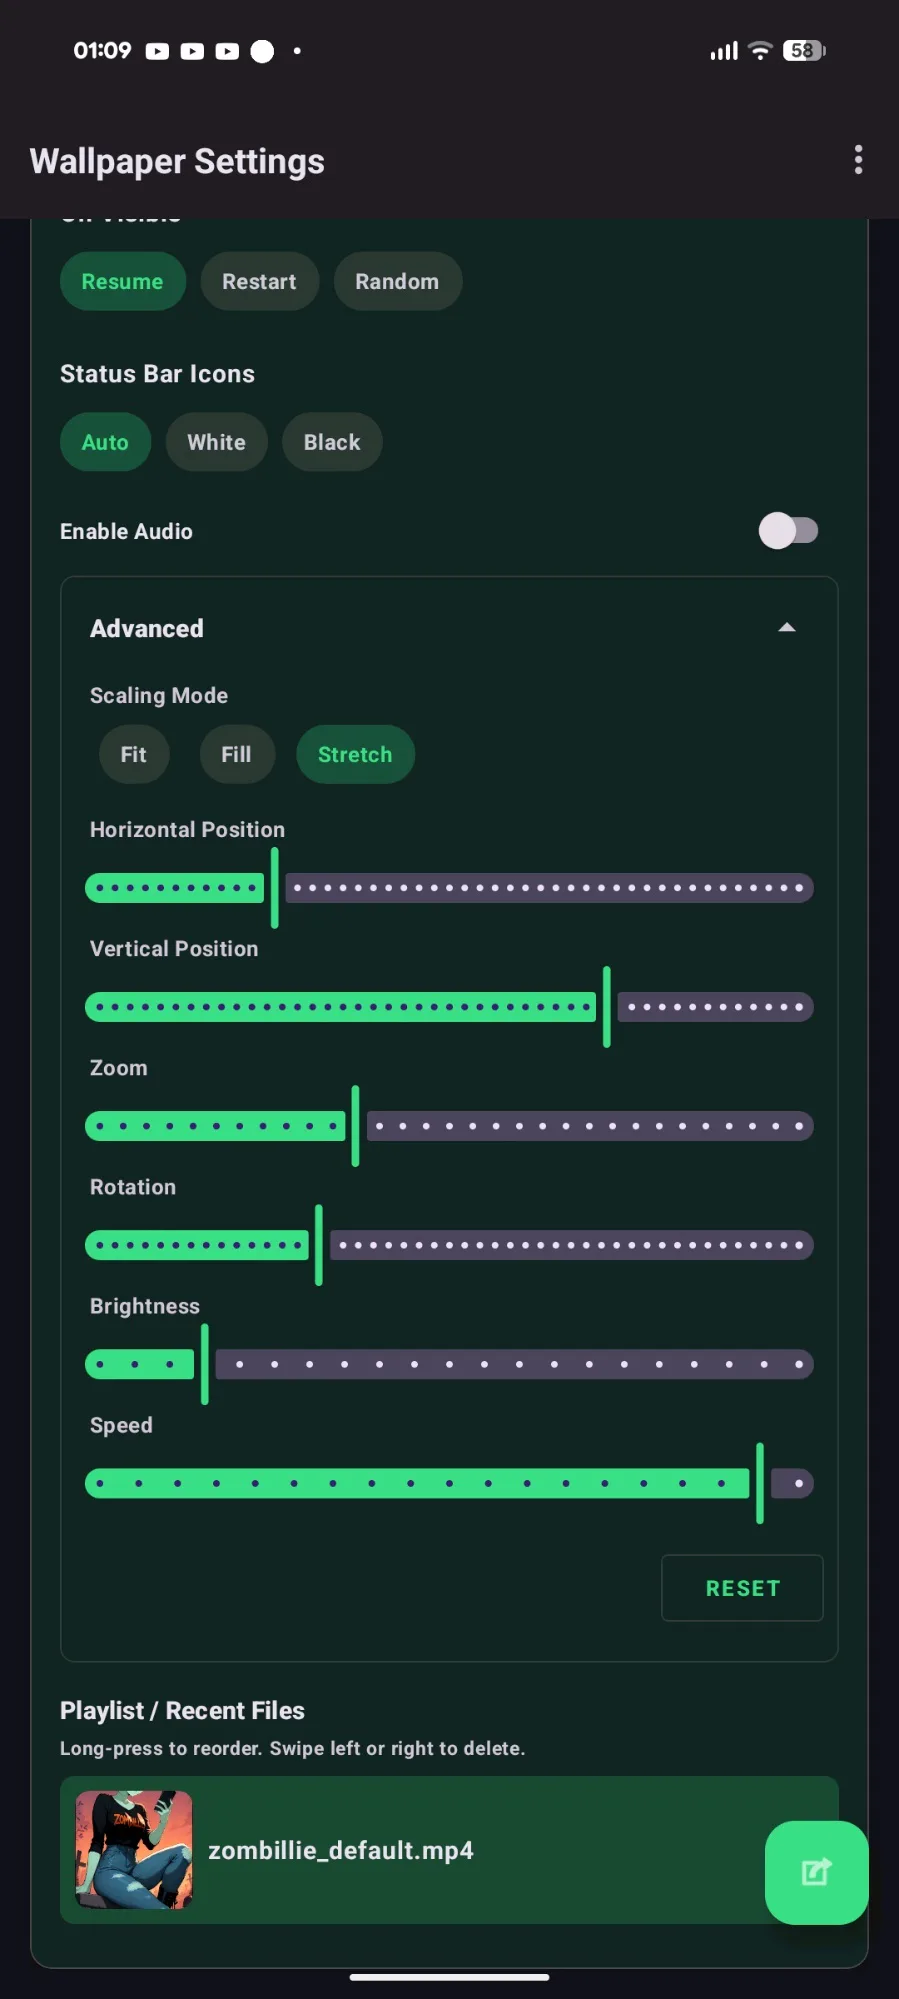Set status bar icons to White

click(216, 442)
